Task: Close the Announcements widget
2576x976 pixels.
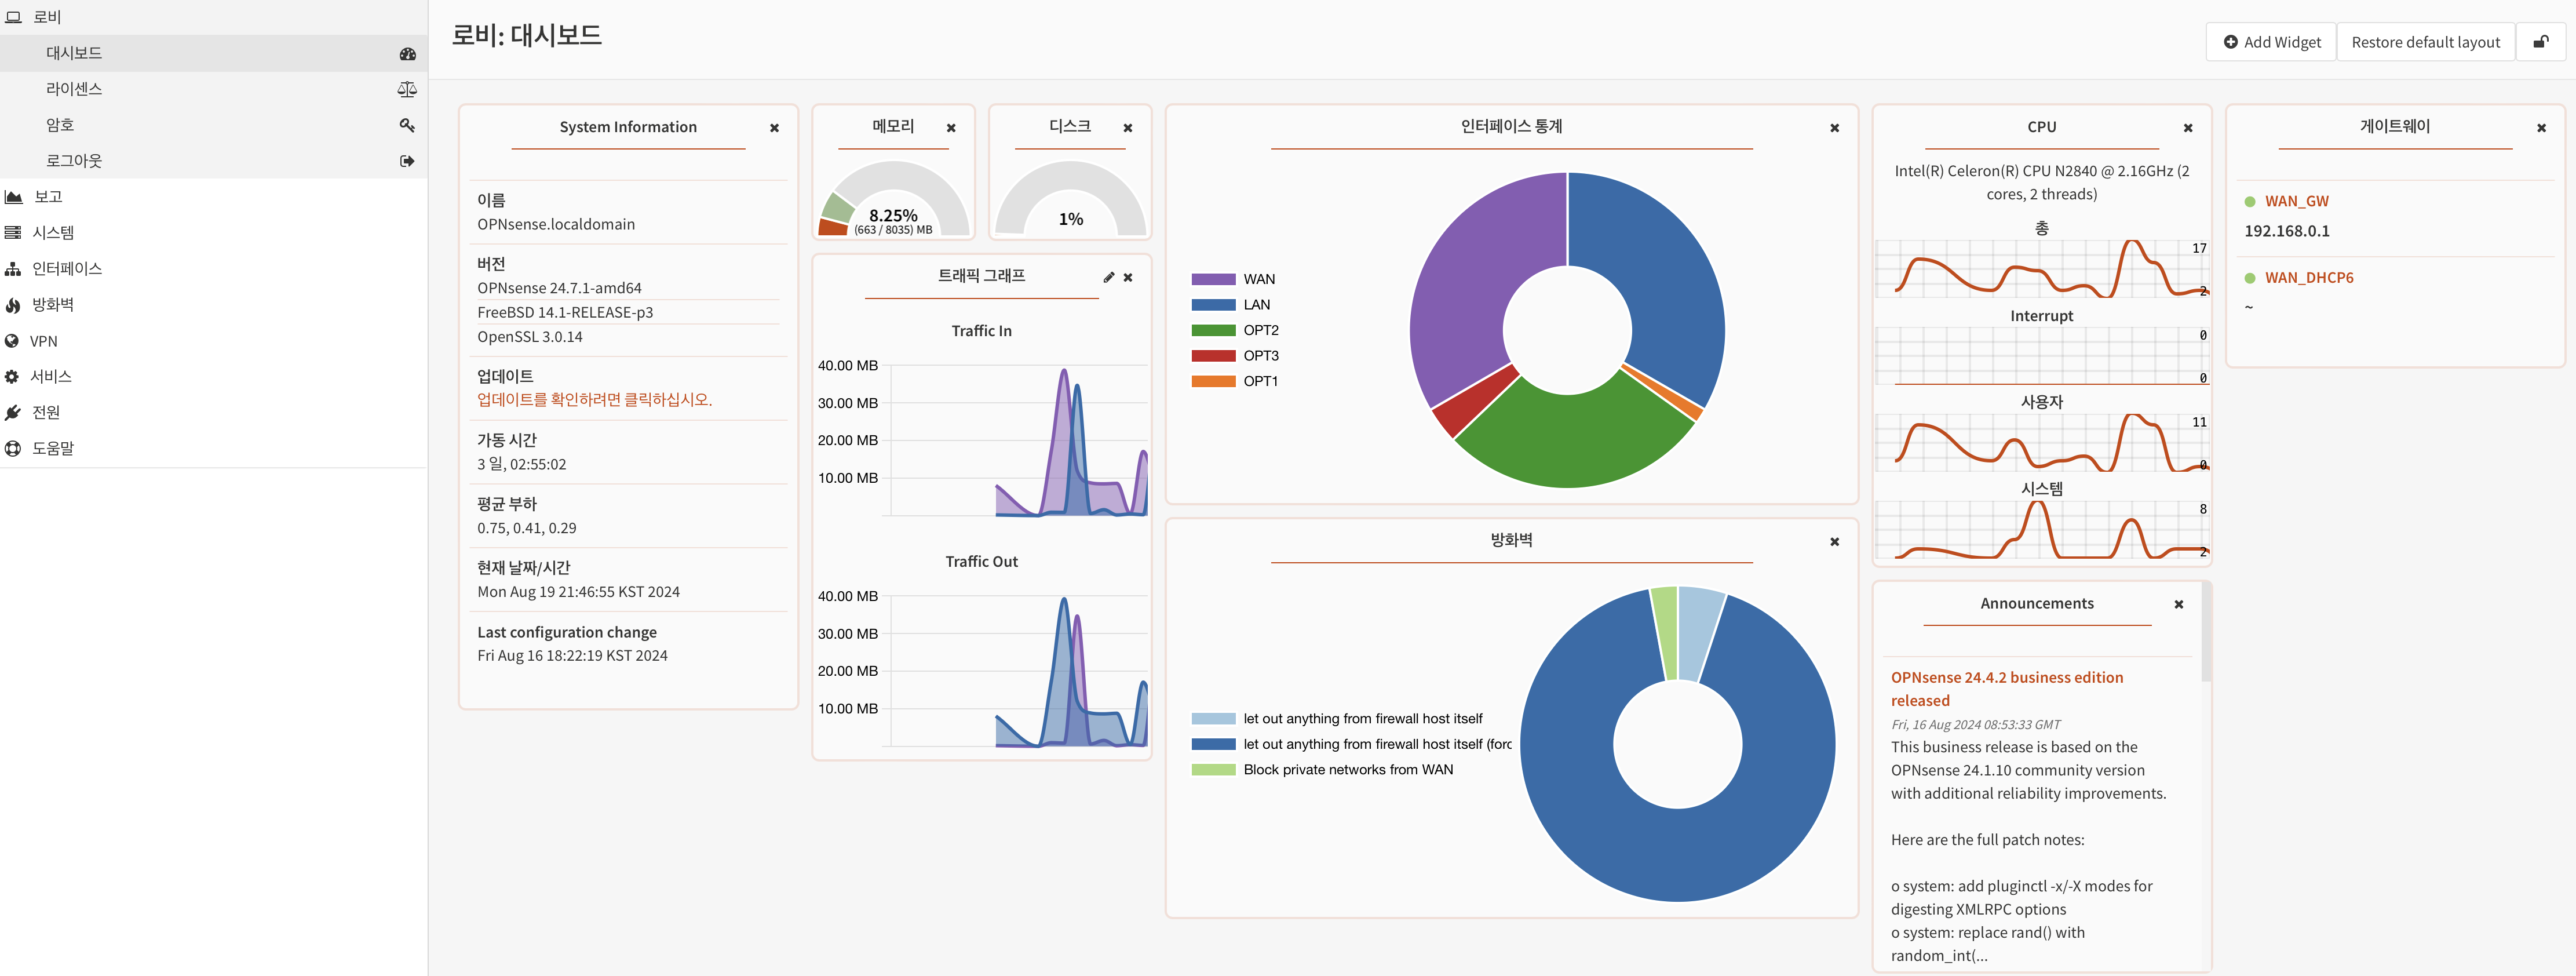Action: click(x=2178, y=604)
